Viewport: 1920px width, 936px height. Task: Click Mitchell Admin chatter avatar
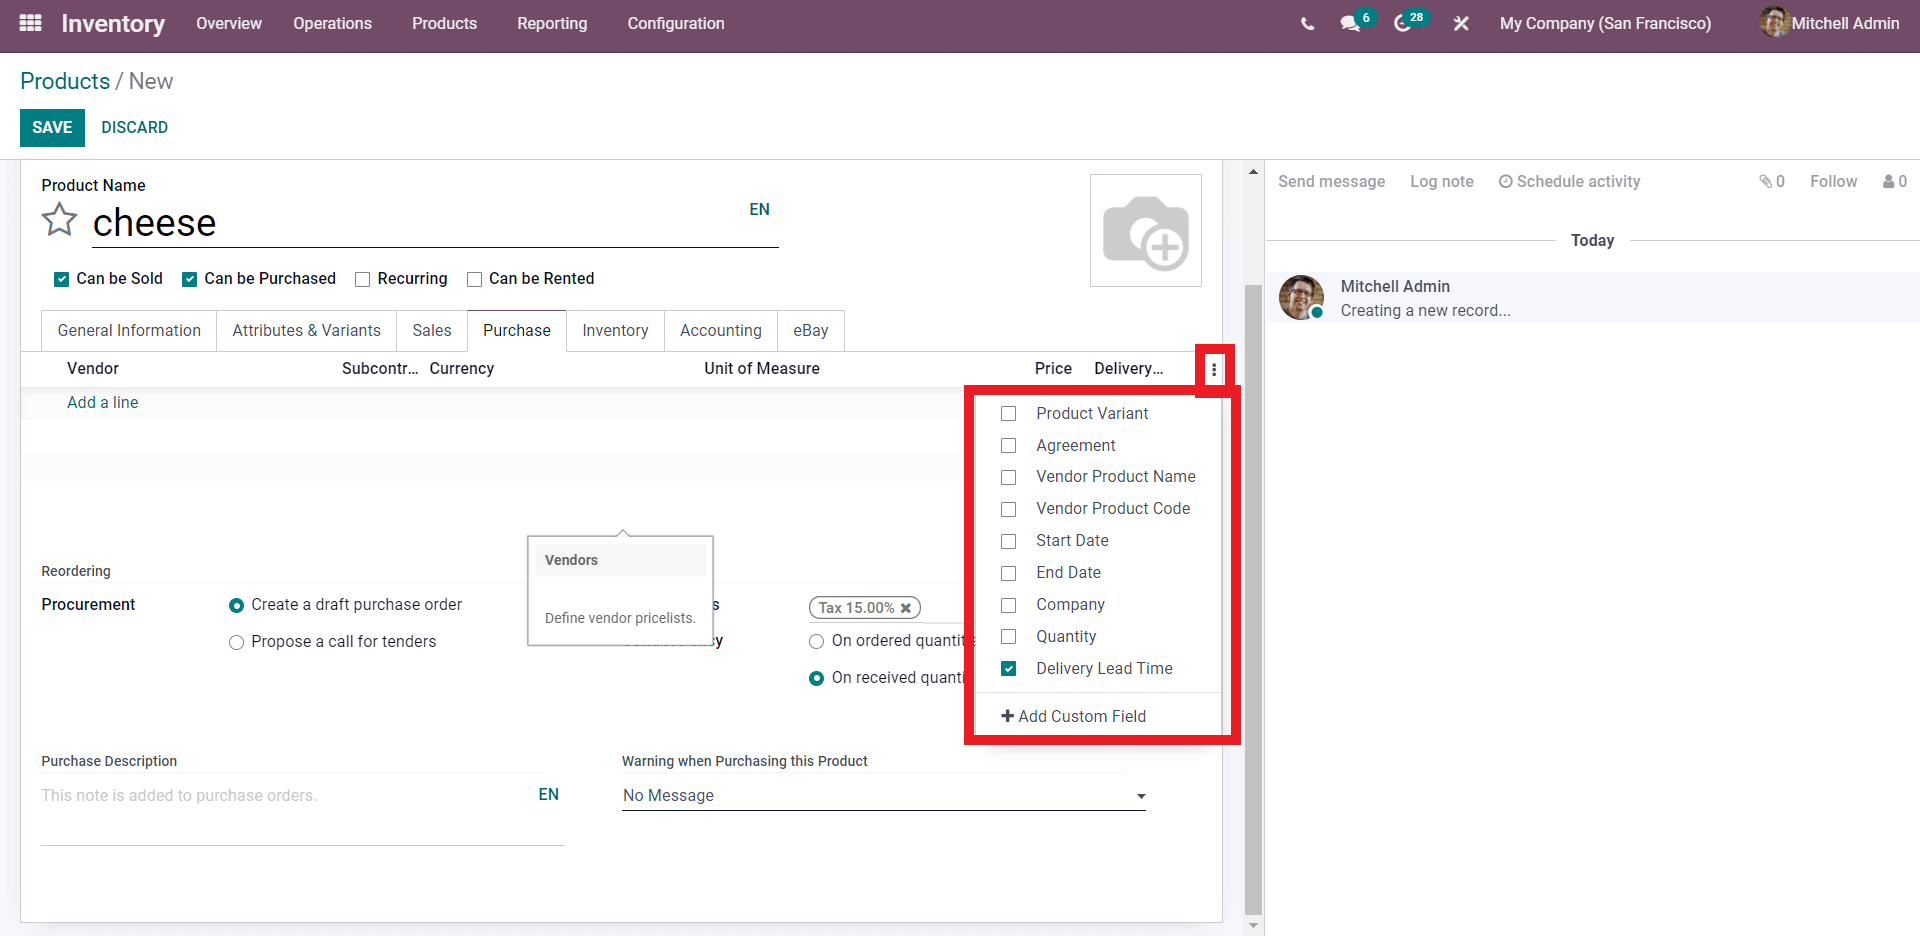pyautogui.click(x=1301, y=298)
